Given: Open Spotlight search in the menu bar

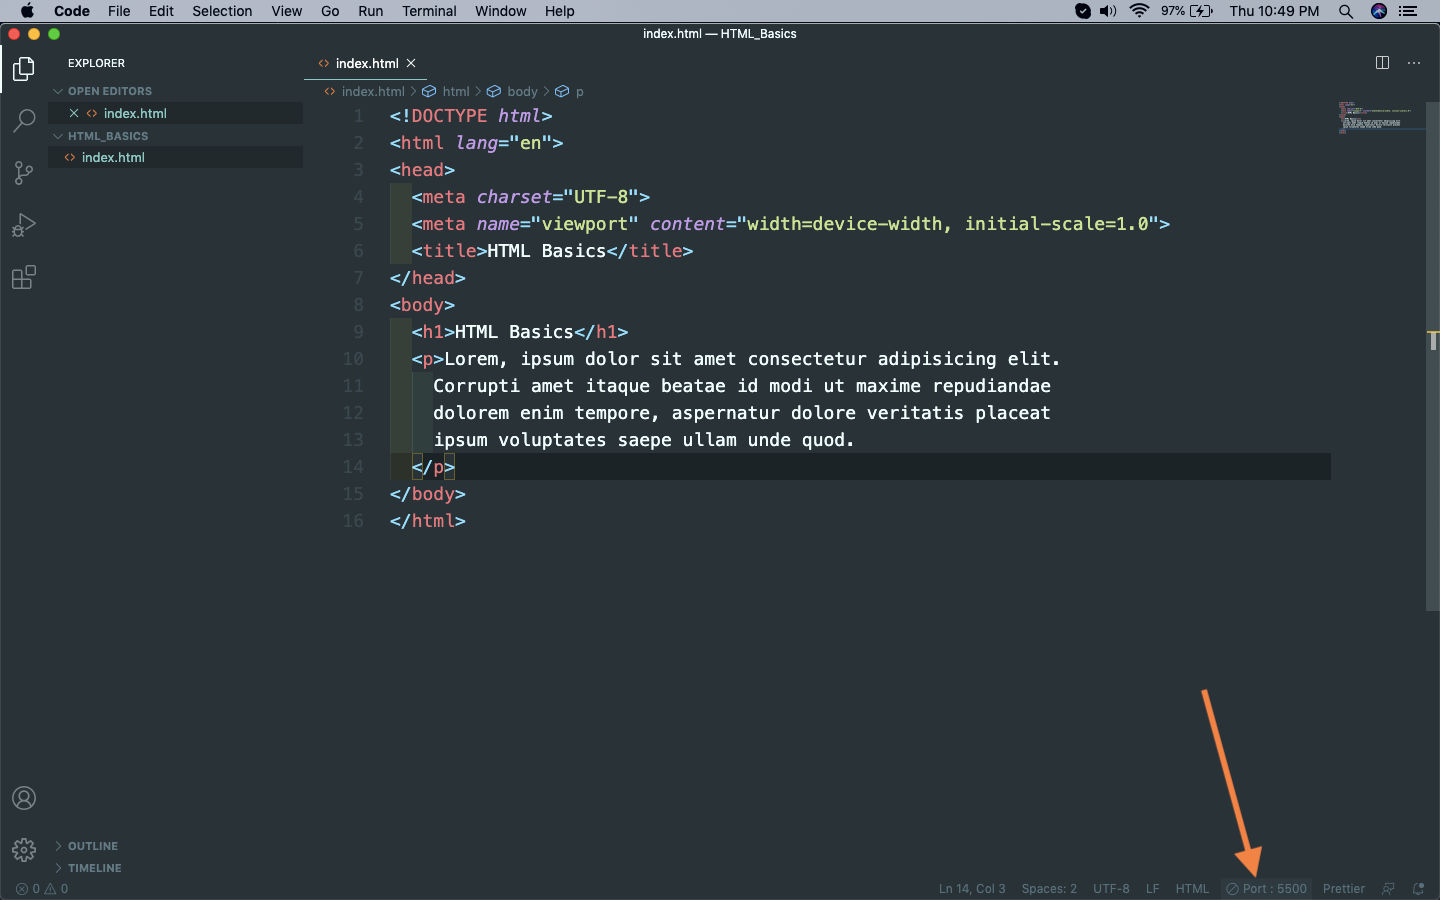Looking at the screenshot, I should coord(1346,11).
